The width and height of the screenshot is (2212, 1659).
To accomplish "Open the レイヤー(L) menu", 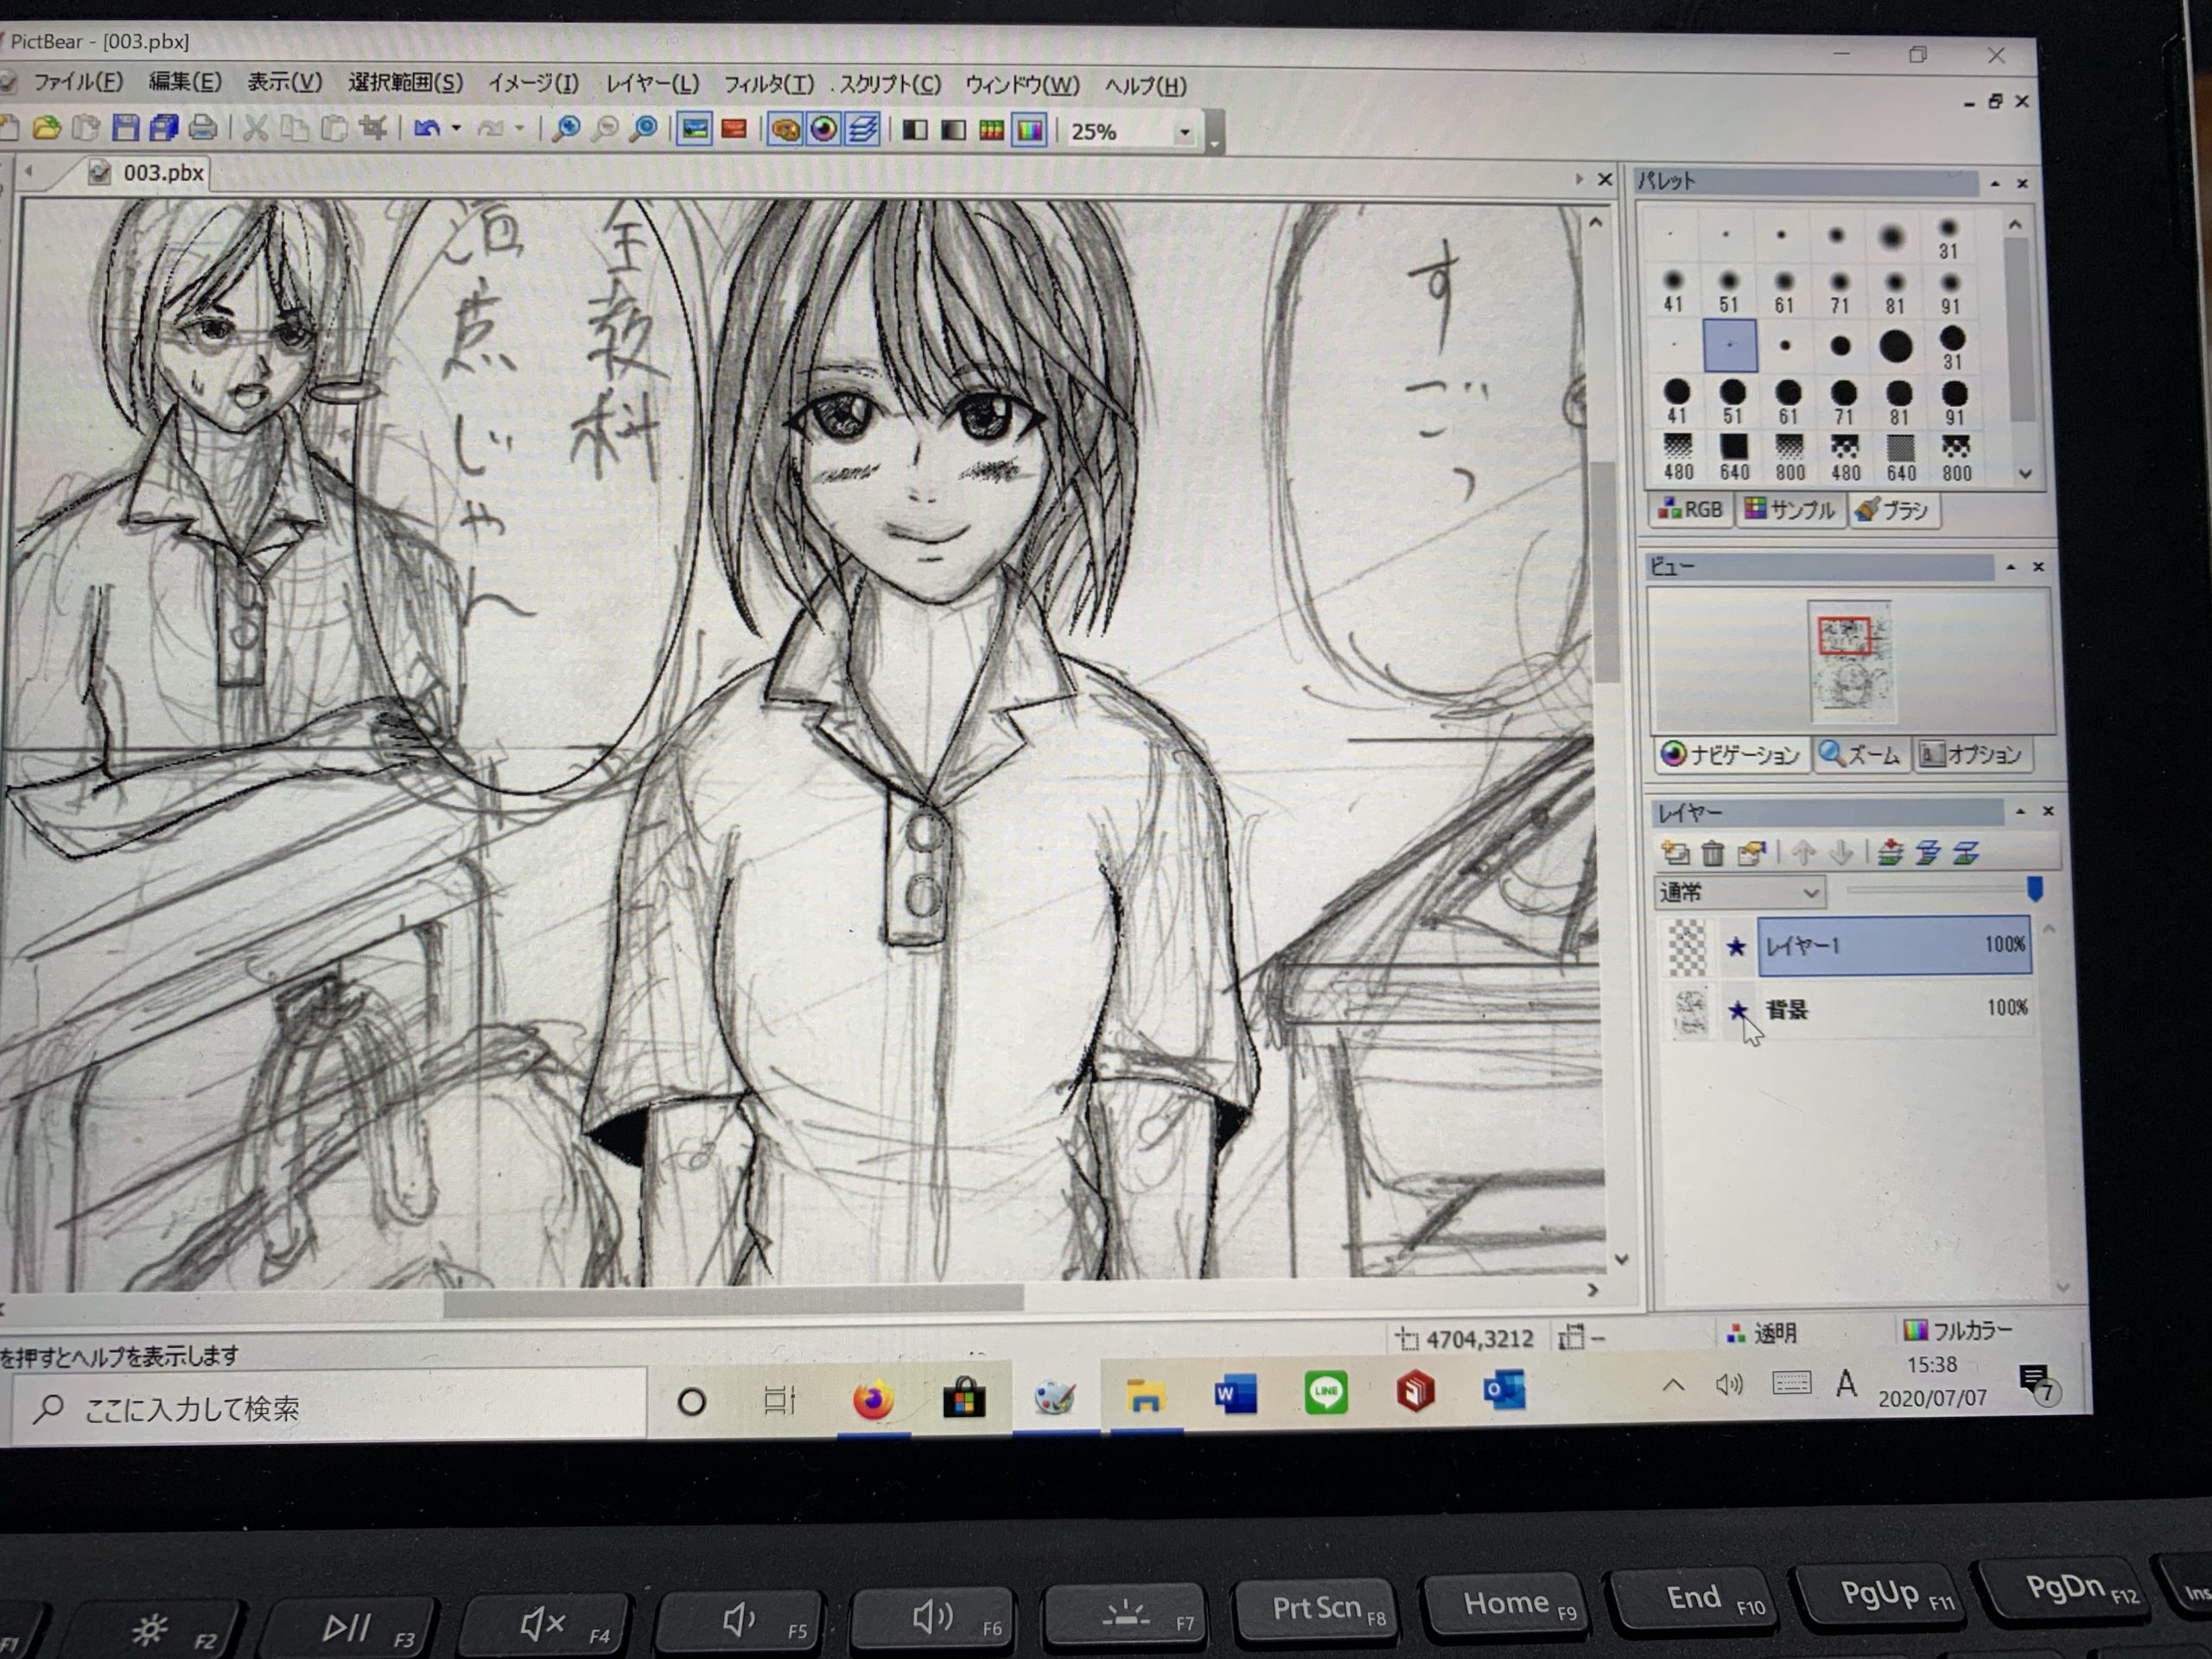I will point(652,85).
